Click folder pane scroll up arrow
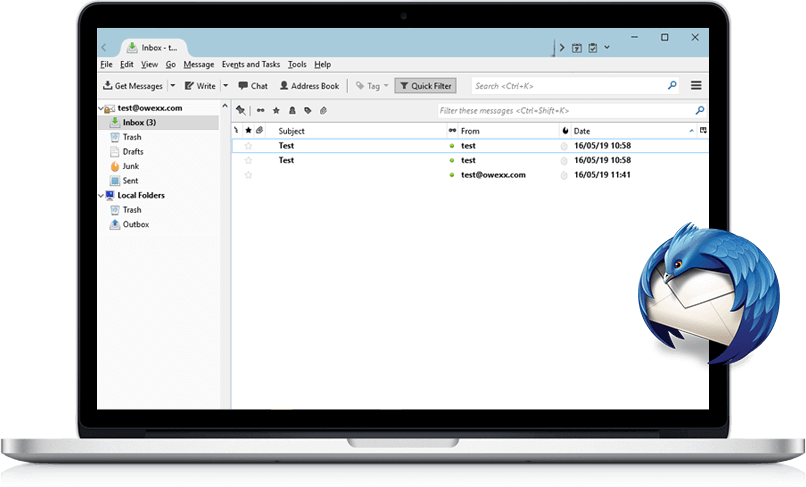Image resolution: width=806 pixels, height=487 pixels. [225, 106]
